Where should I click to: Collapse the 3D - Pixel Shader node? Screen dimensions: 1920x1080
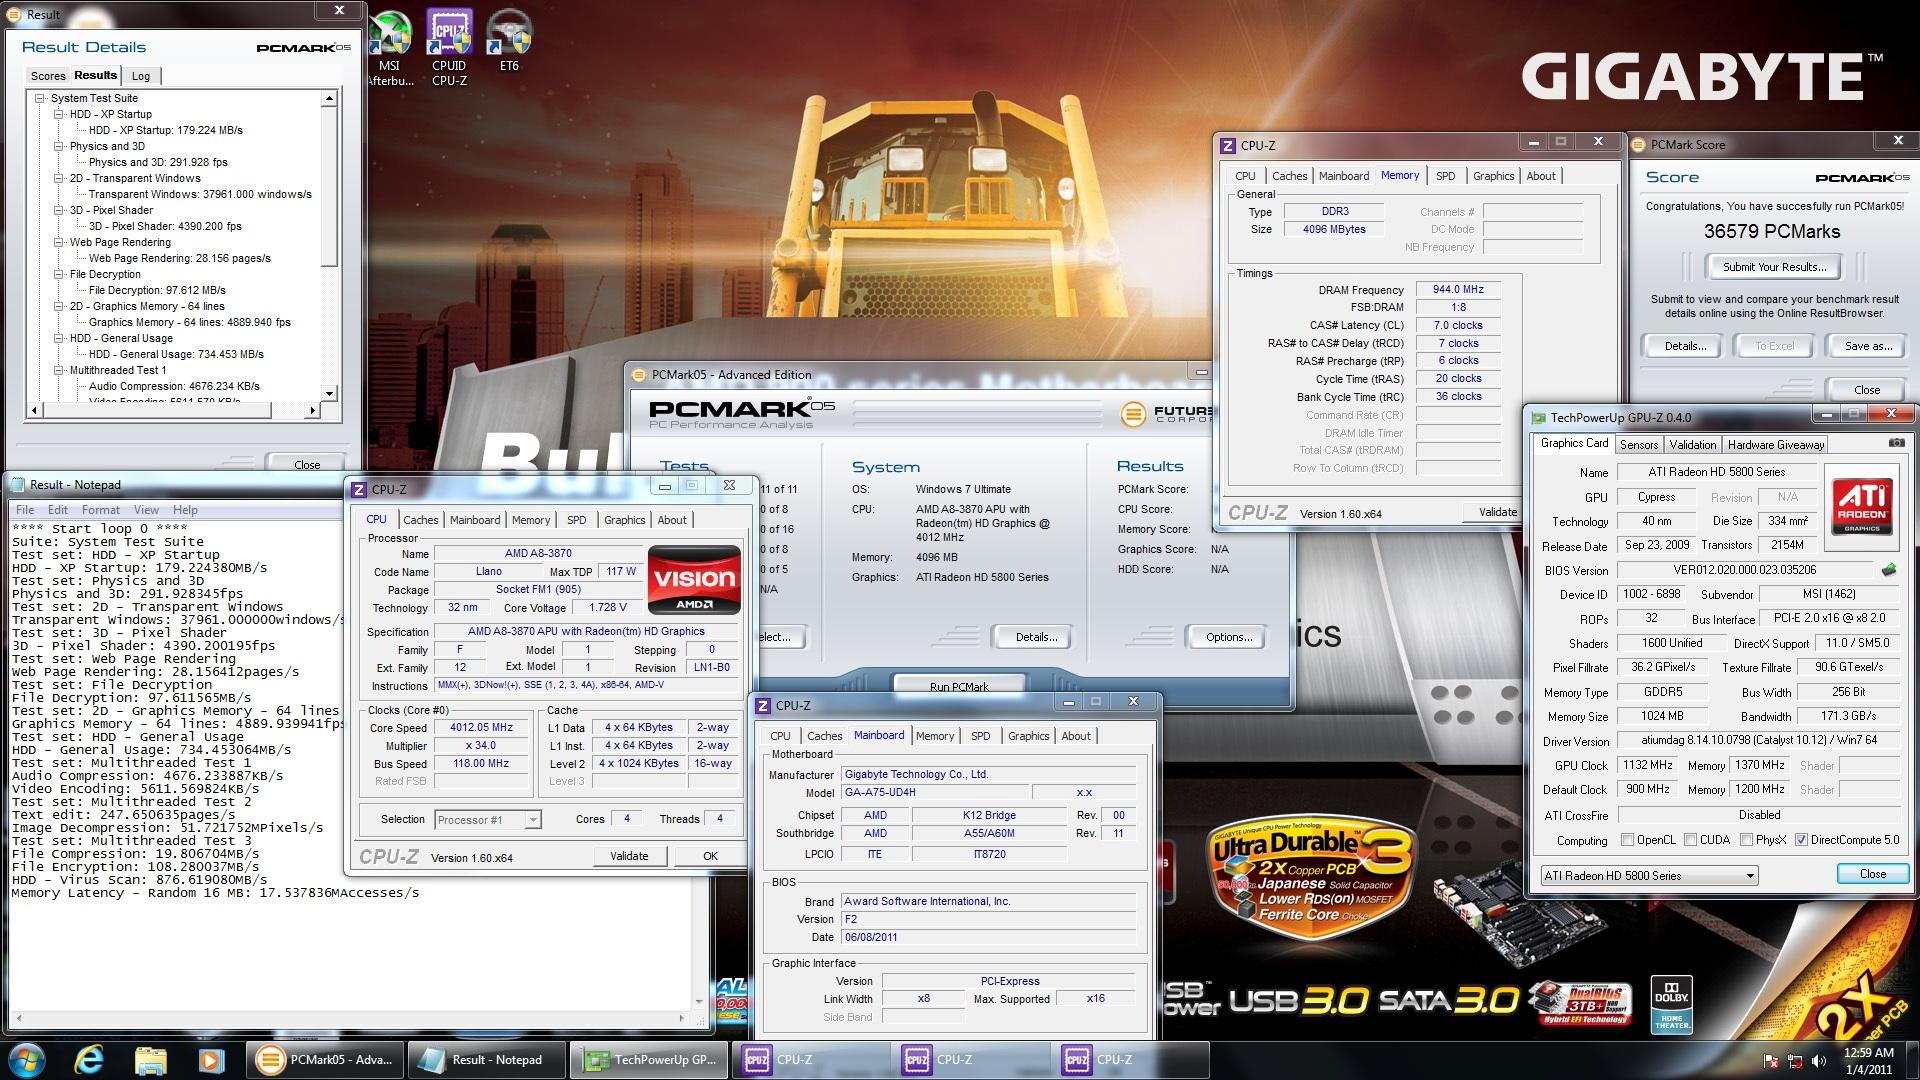coord(59,210)
